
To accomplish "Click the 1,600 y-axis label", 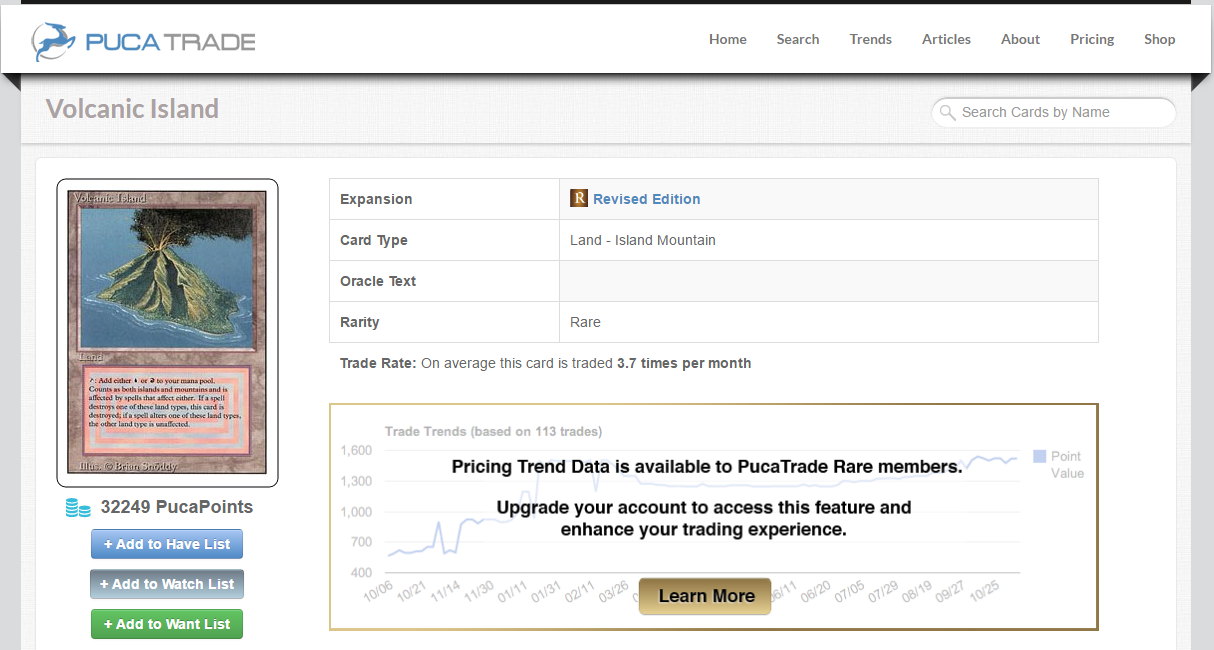I will (x=356, y=450).
